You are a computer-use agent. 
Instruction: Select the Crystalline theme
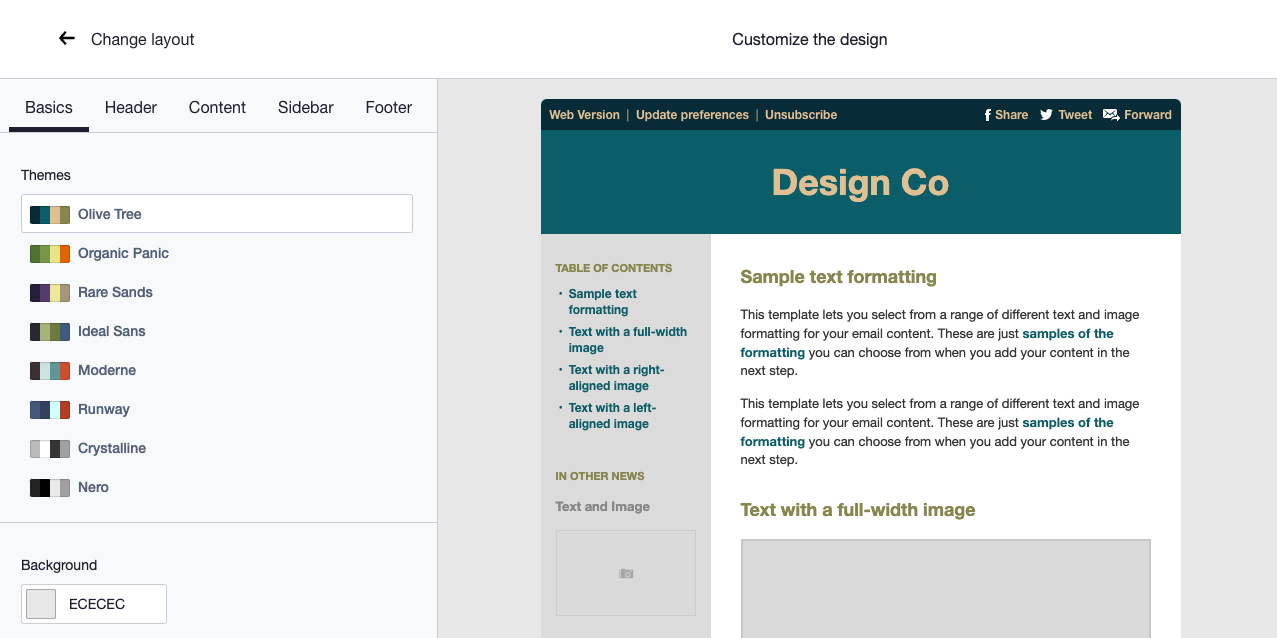click(x=111, y=448)
